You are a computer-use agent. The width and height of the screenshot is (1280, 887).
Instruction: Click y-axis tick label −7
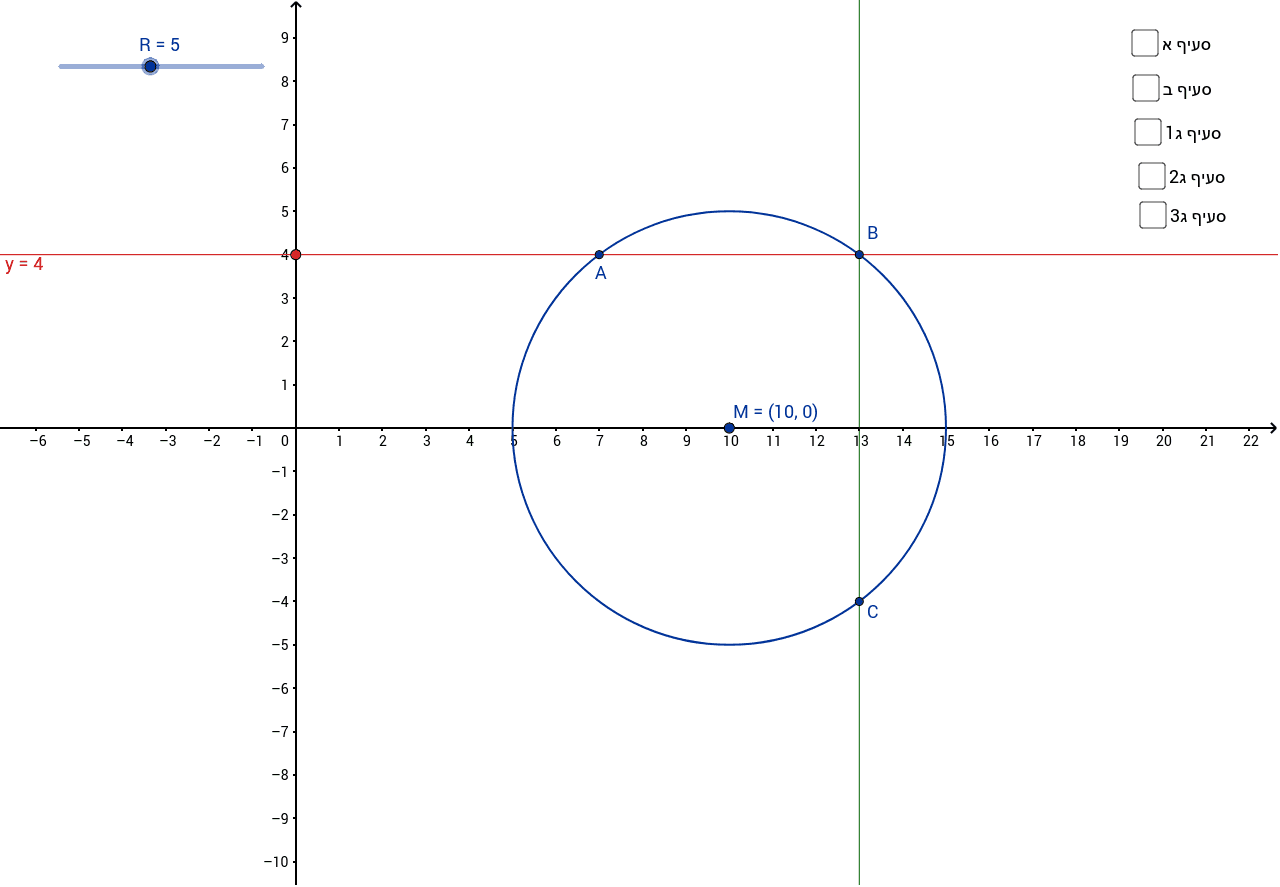click(280, 732)
